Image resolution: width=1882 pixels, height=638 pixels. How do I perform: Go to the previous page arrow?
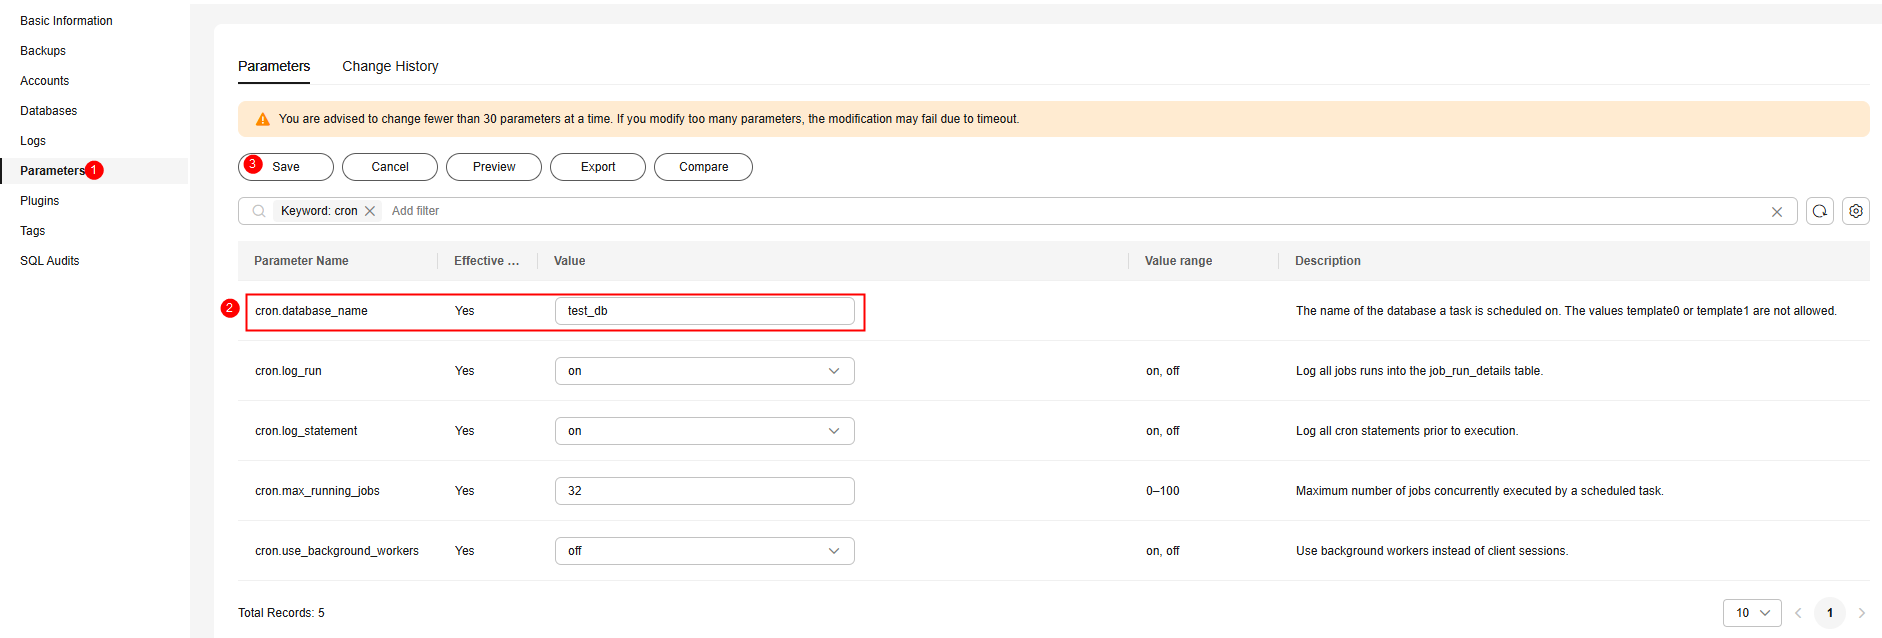click(x=1798, y=613)
